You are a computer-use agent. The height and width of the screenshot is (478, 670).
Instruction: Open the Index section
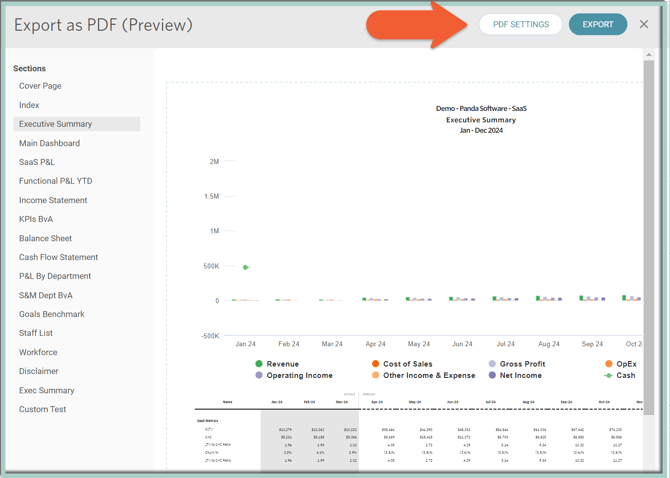pos(29,105)
